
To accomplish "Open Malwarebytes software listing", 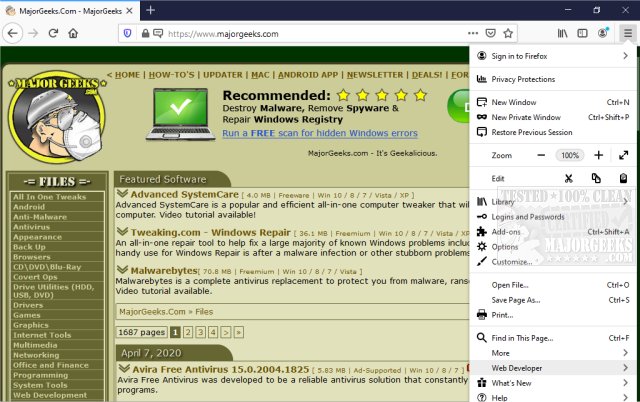I will [164, 271].
